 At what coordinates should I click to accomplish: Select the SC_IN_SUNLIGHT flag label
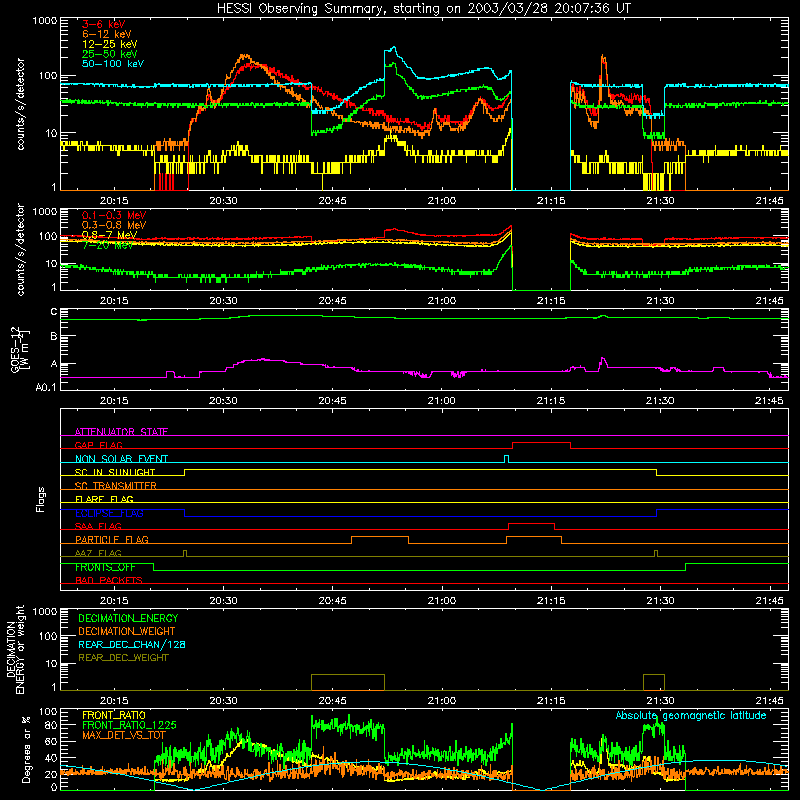click(114, 472)
